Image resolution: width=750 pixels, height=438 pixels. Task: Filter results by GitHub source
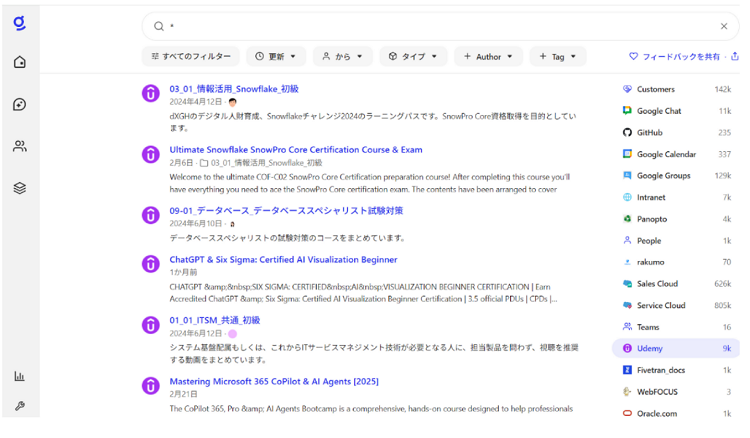tap(650, 132)
